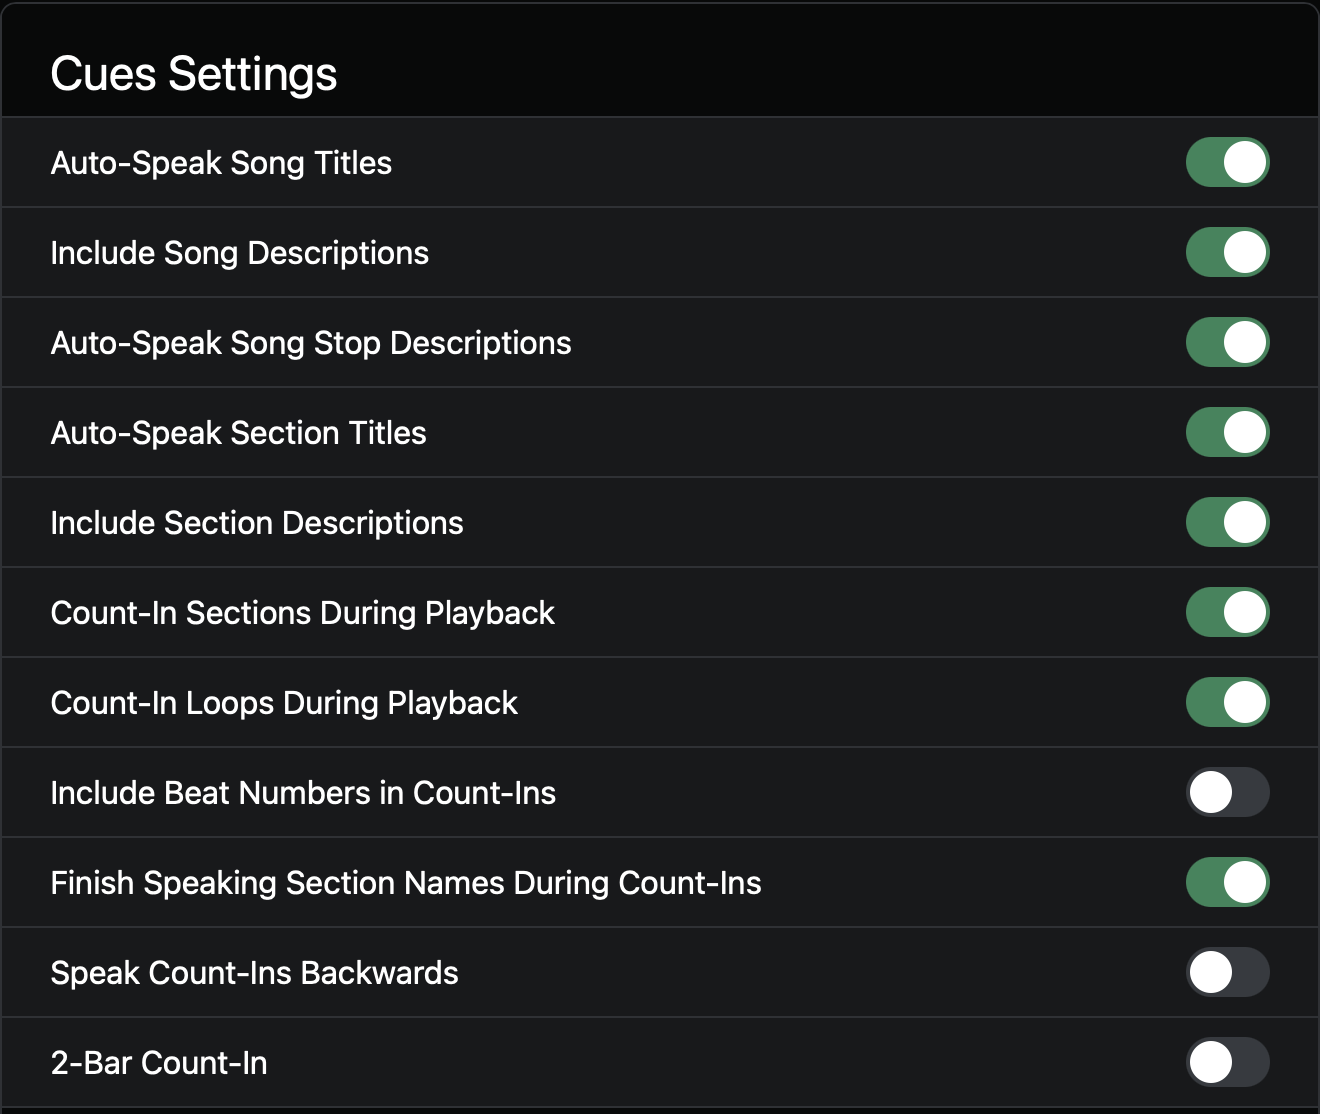
Task: Select the Auto-Speak Section Titles label
Action: pos(239,433)
